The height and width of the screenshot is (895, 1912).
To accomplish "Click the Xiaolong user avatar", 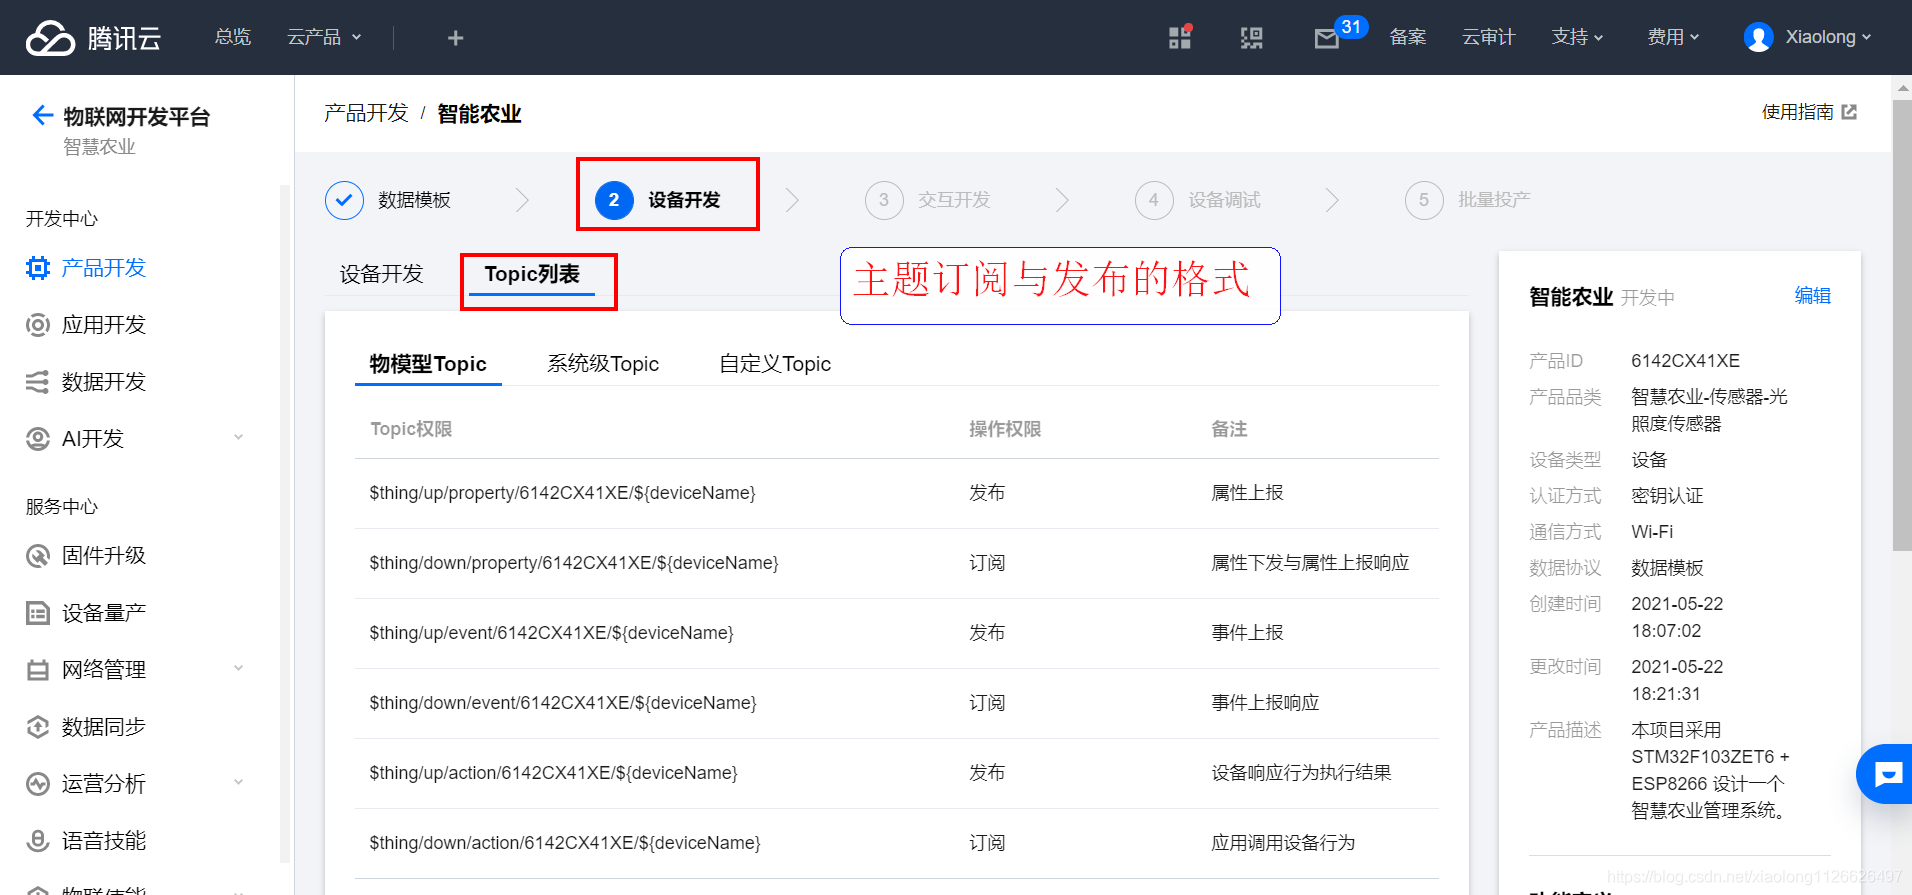I will [1758, 37].
